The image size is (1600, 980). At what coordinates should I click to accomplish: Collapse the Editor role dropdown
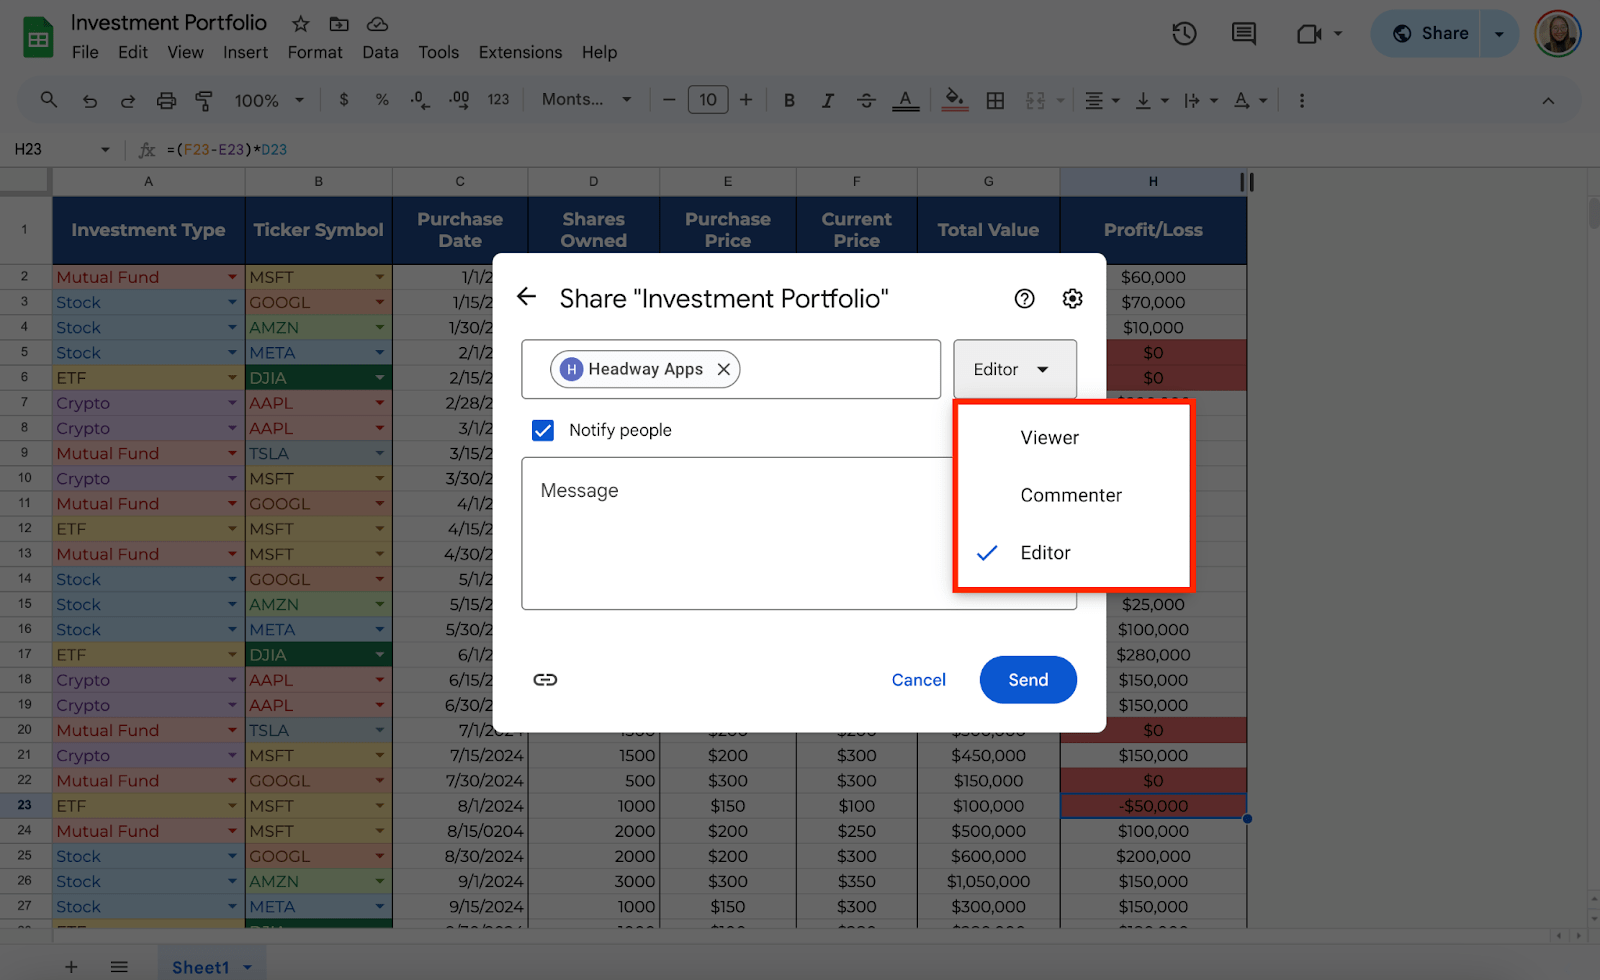1014,369
